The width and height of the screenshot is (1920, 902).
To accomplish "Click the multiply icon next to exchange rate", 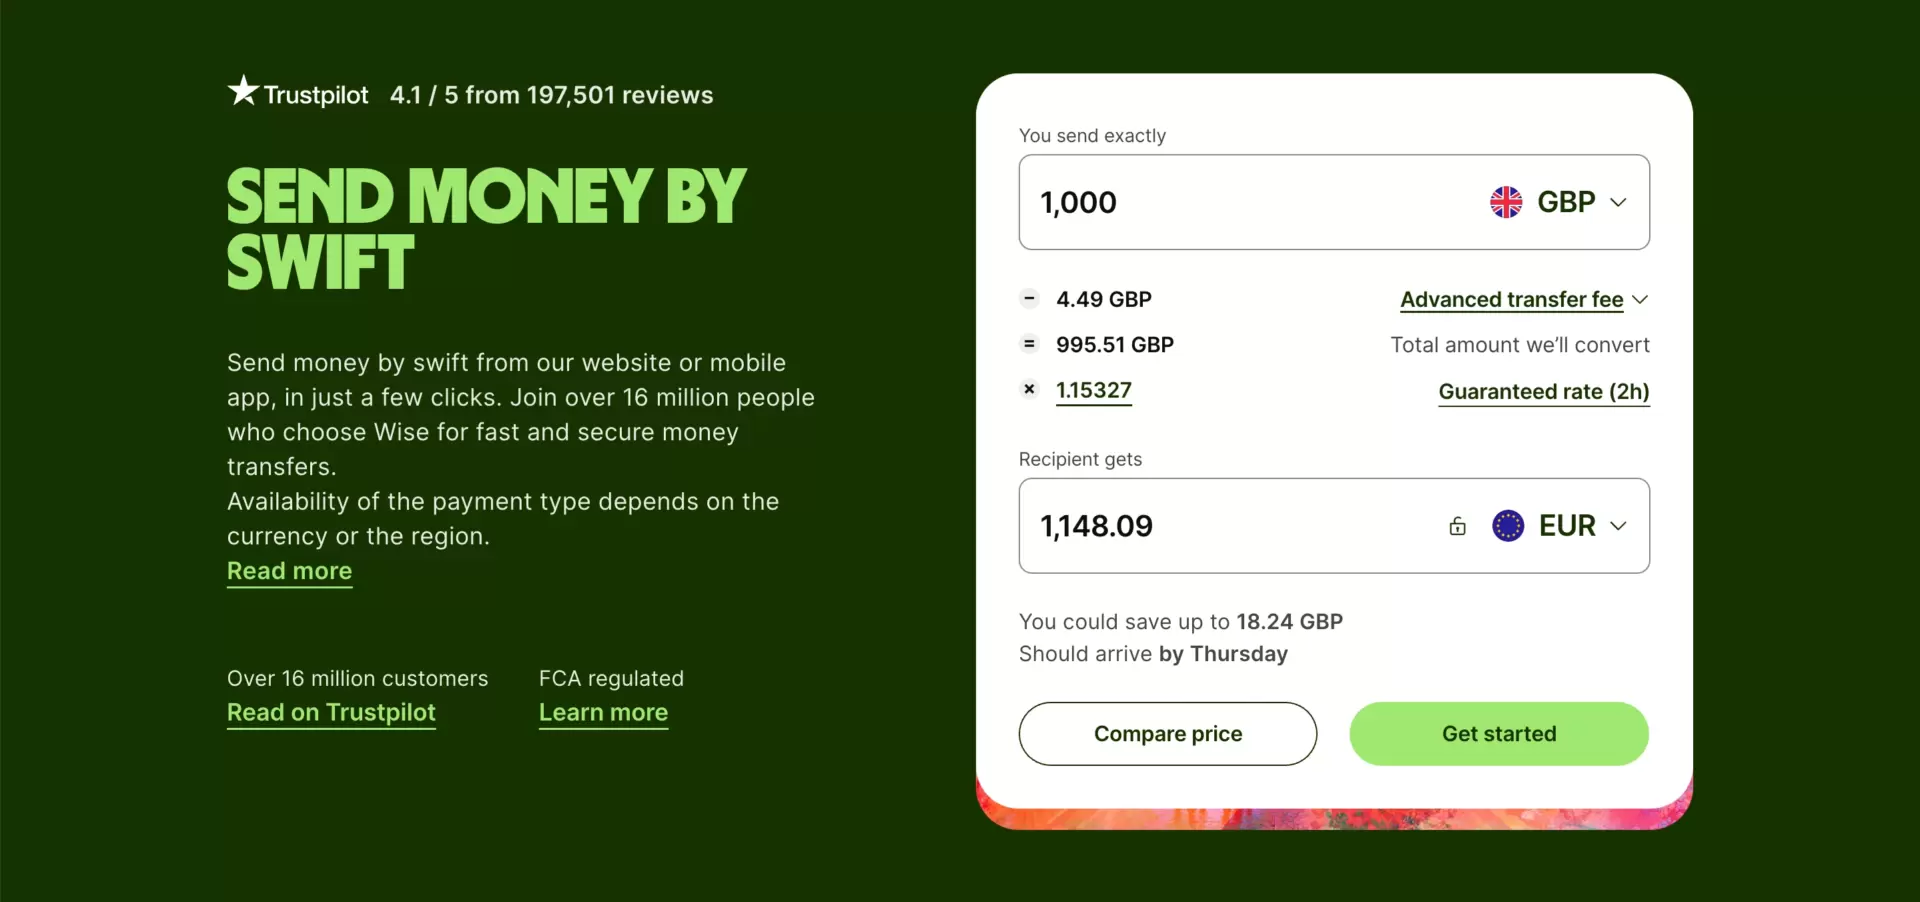I will (x=1029, y=390).
